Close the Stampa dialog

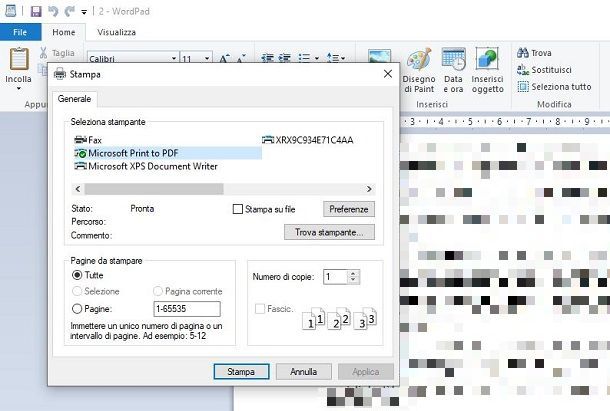click(388, 74)
